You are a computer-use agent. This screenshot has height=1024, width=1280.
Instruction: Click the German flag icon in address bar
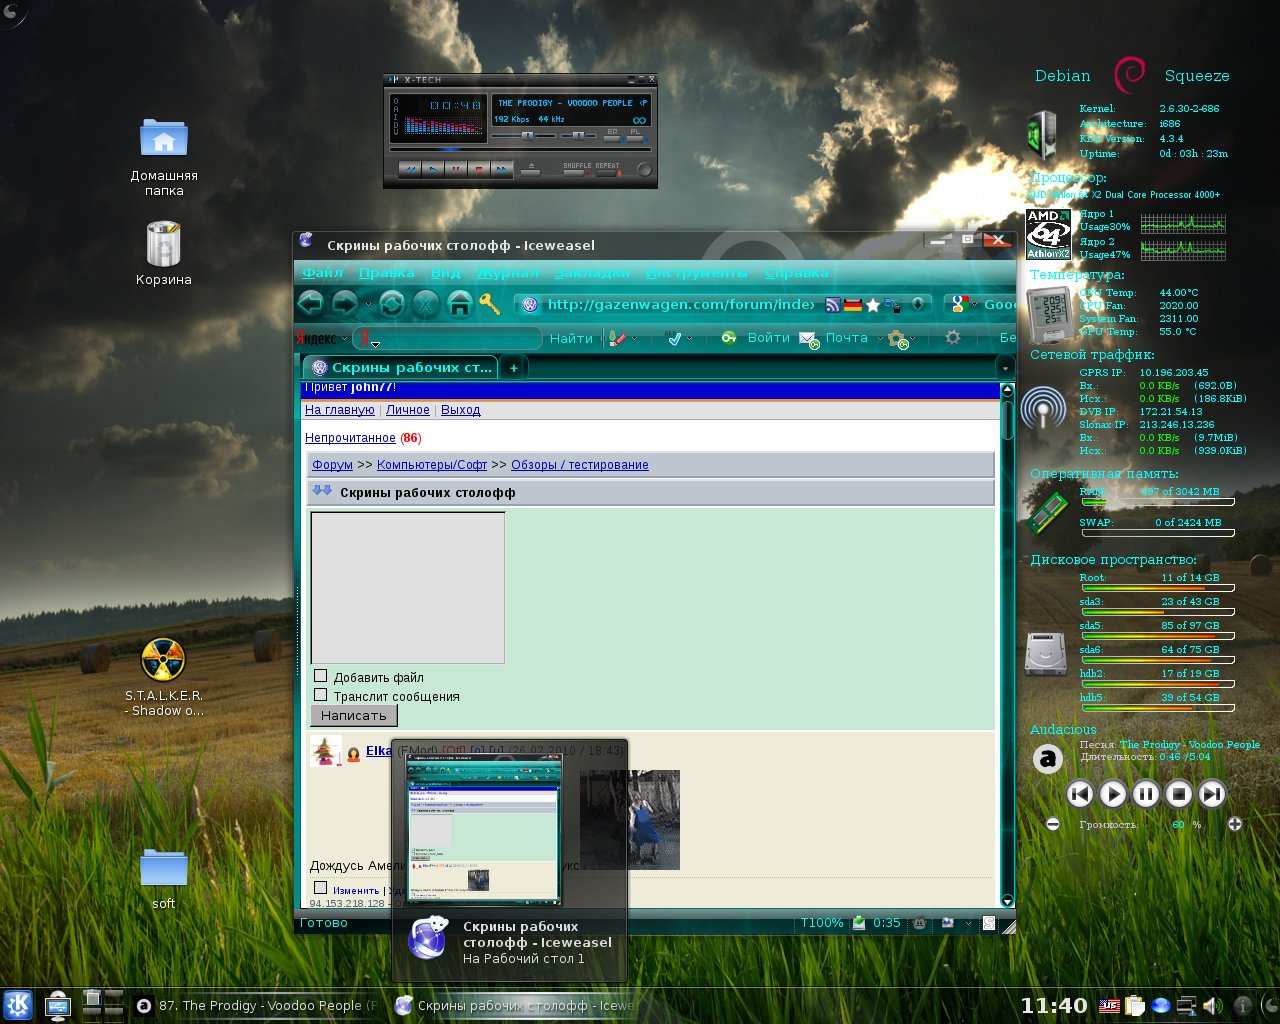click(853, 305)
